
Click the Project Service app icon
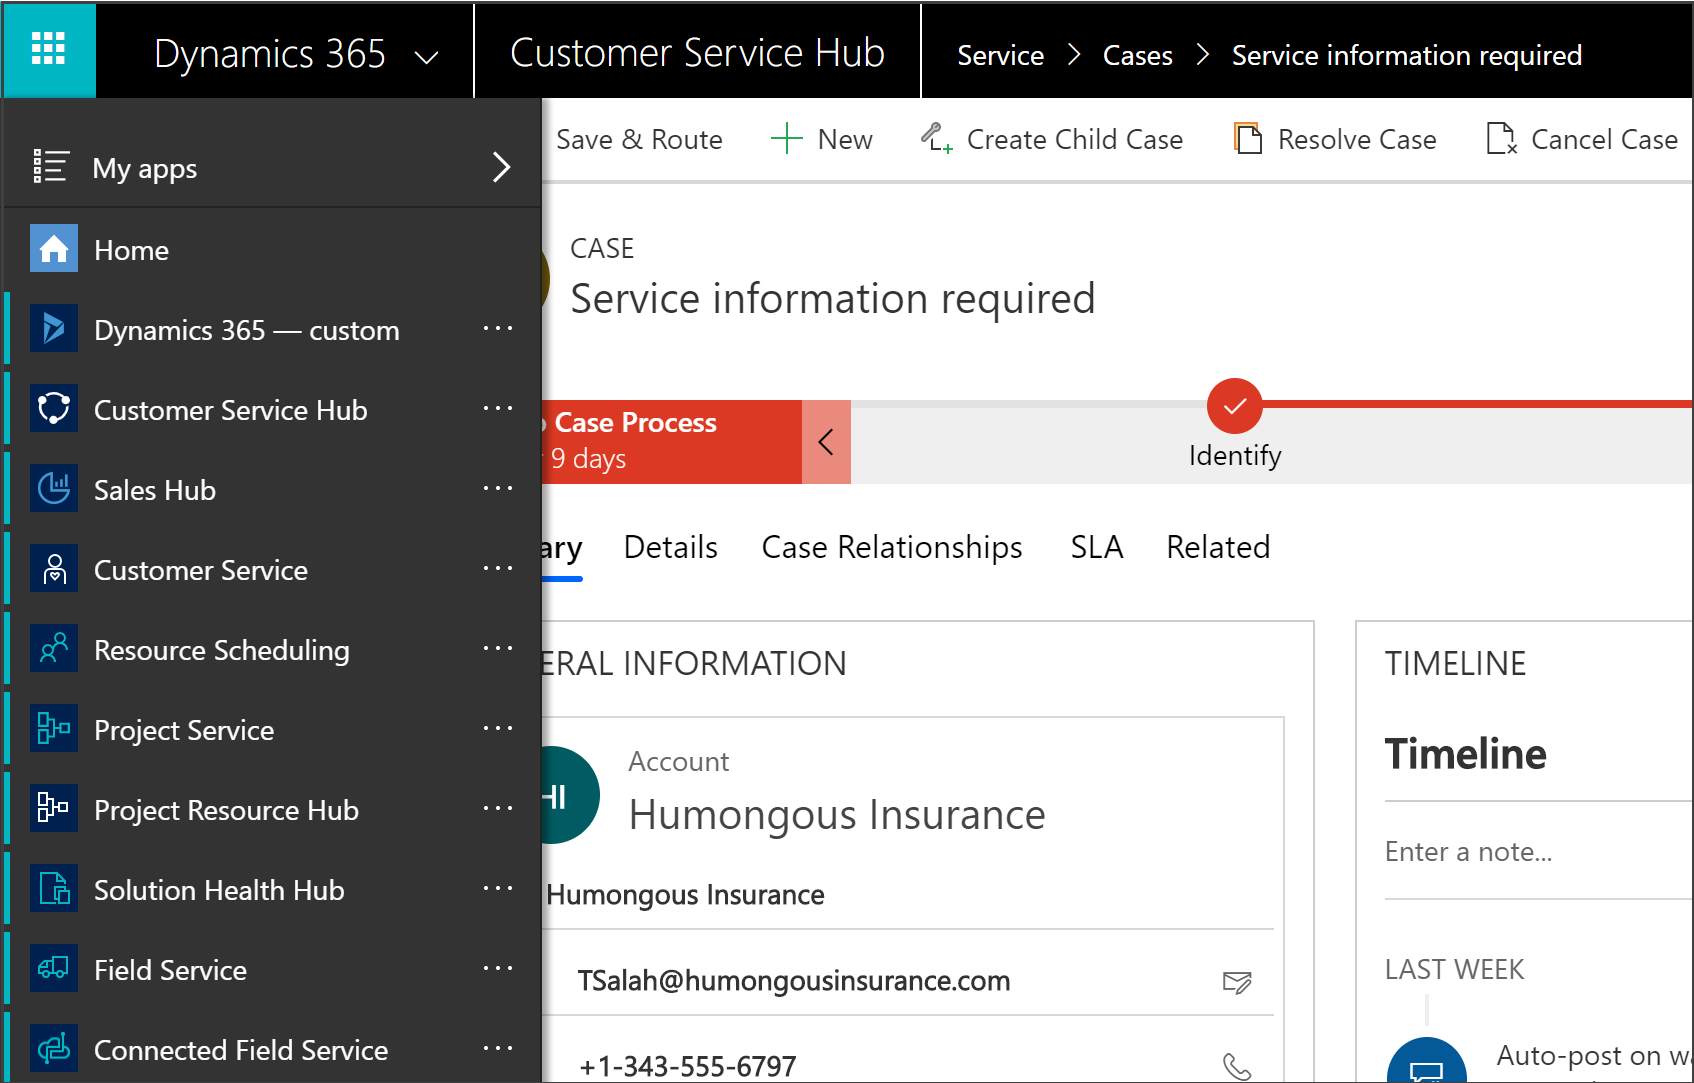(x=54, y=728)
